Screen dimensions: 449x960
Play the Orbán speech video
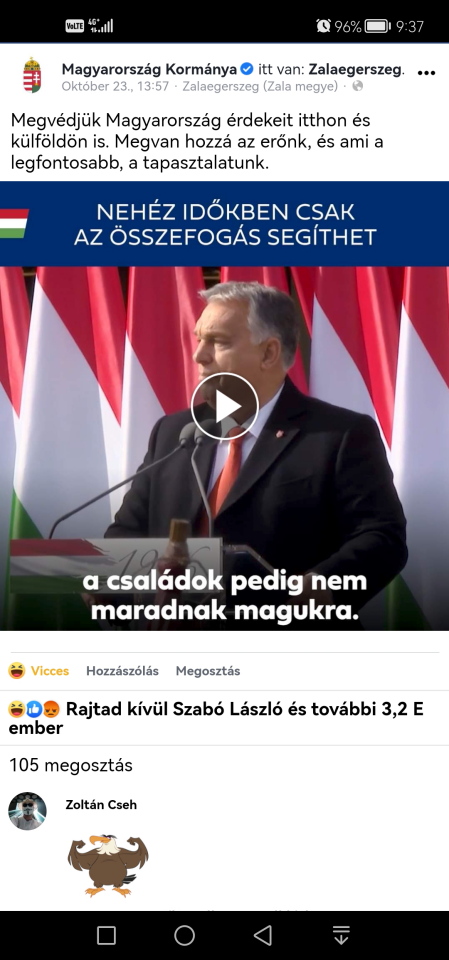pos(224,406)
